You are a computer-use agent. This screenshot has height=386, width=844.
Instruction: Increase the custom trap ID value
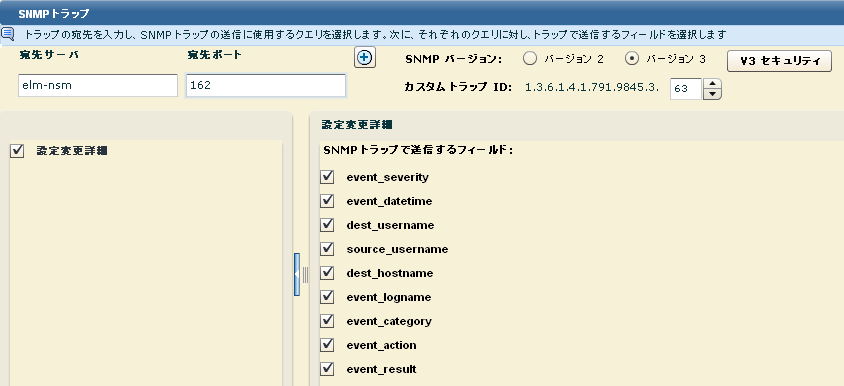pos(712,83)
